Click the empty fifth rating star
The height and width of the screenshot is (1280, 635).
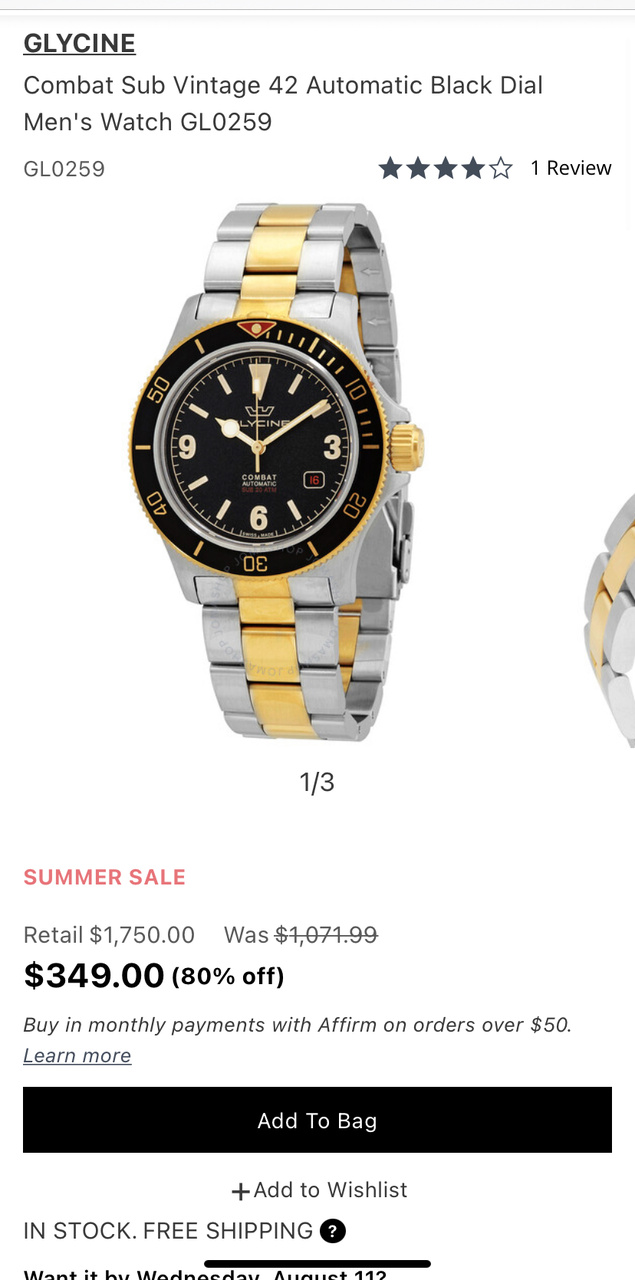click(501, 168)
